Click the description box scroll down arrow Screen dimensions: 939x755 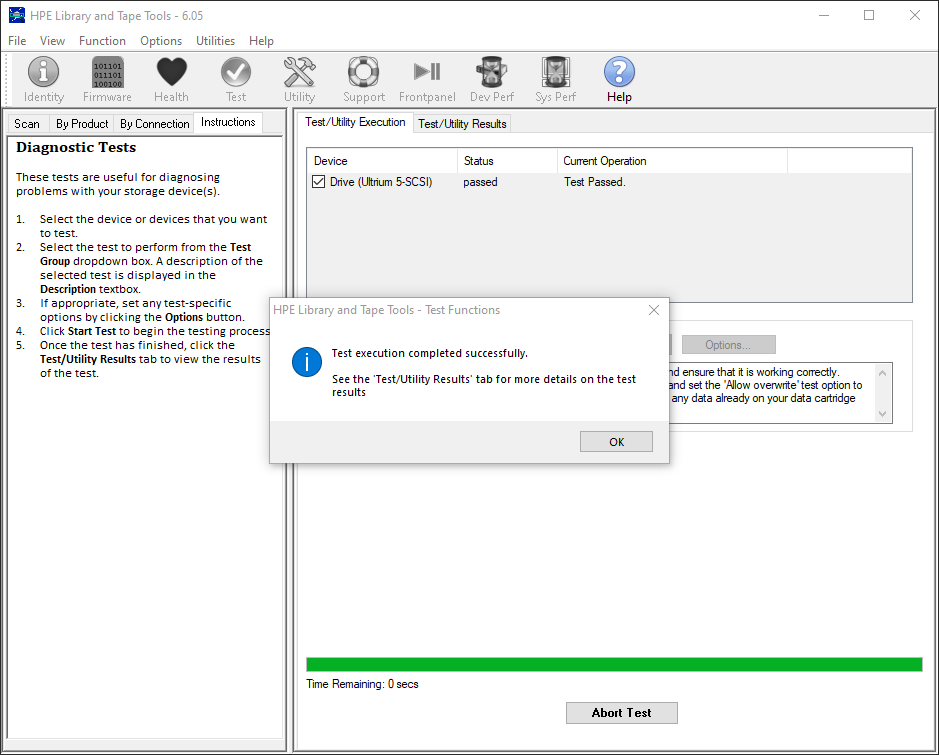point(882,414)
